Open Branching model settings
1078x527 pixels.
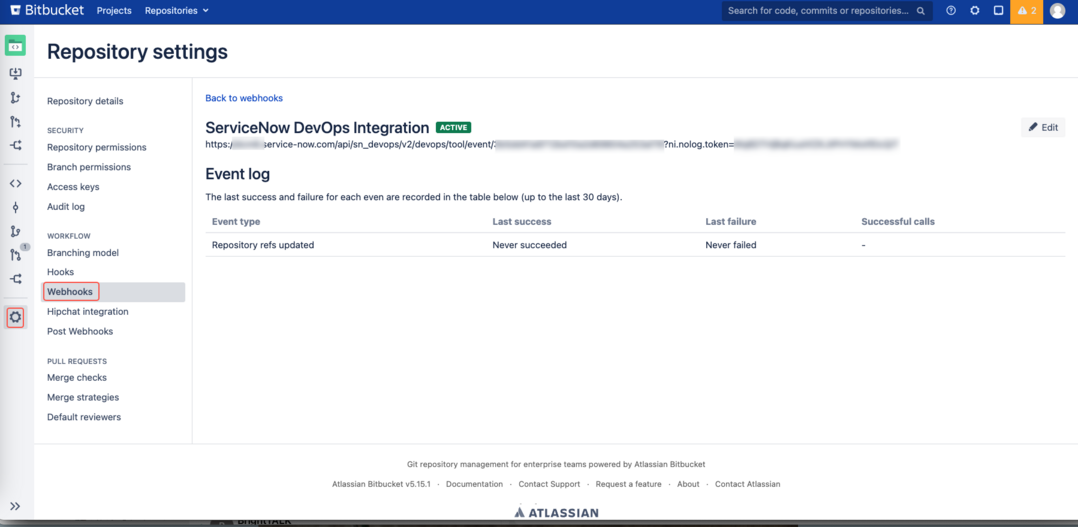(x=82, y=253)
